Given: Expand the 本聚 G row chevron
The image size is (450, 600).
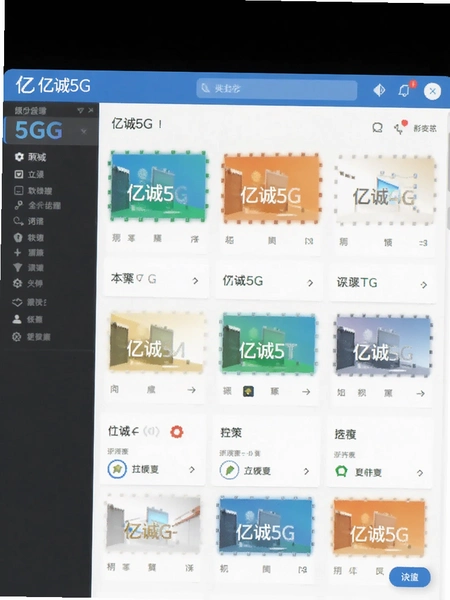Looking at the screenshot, I should [x=196, y=281].
